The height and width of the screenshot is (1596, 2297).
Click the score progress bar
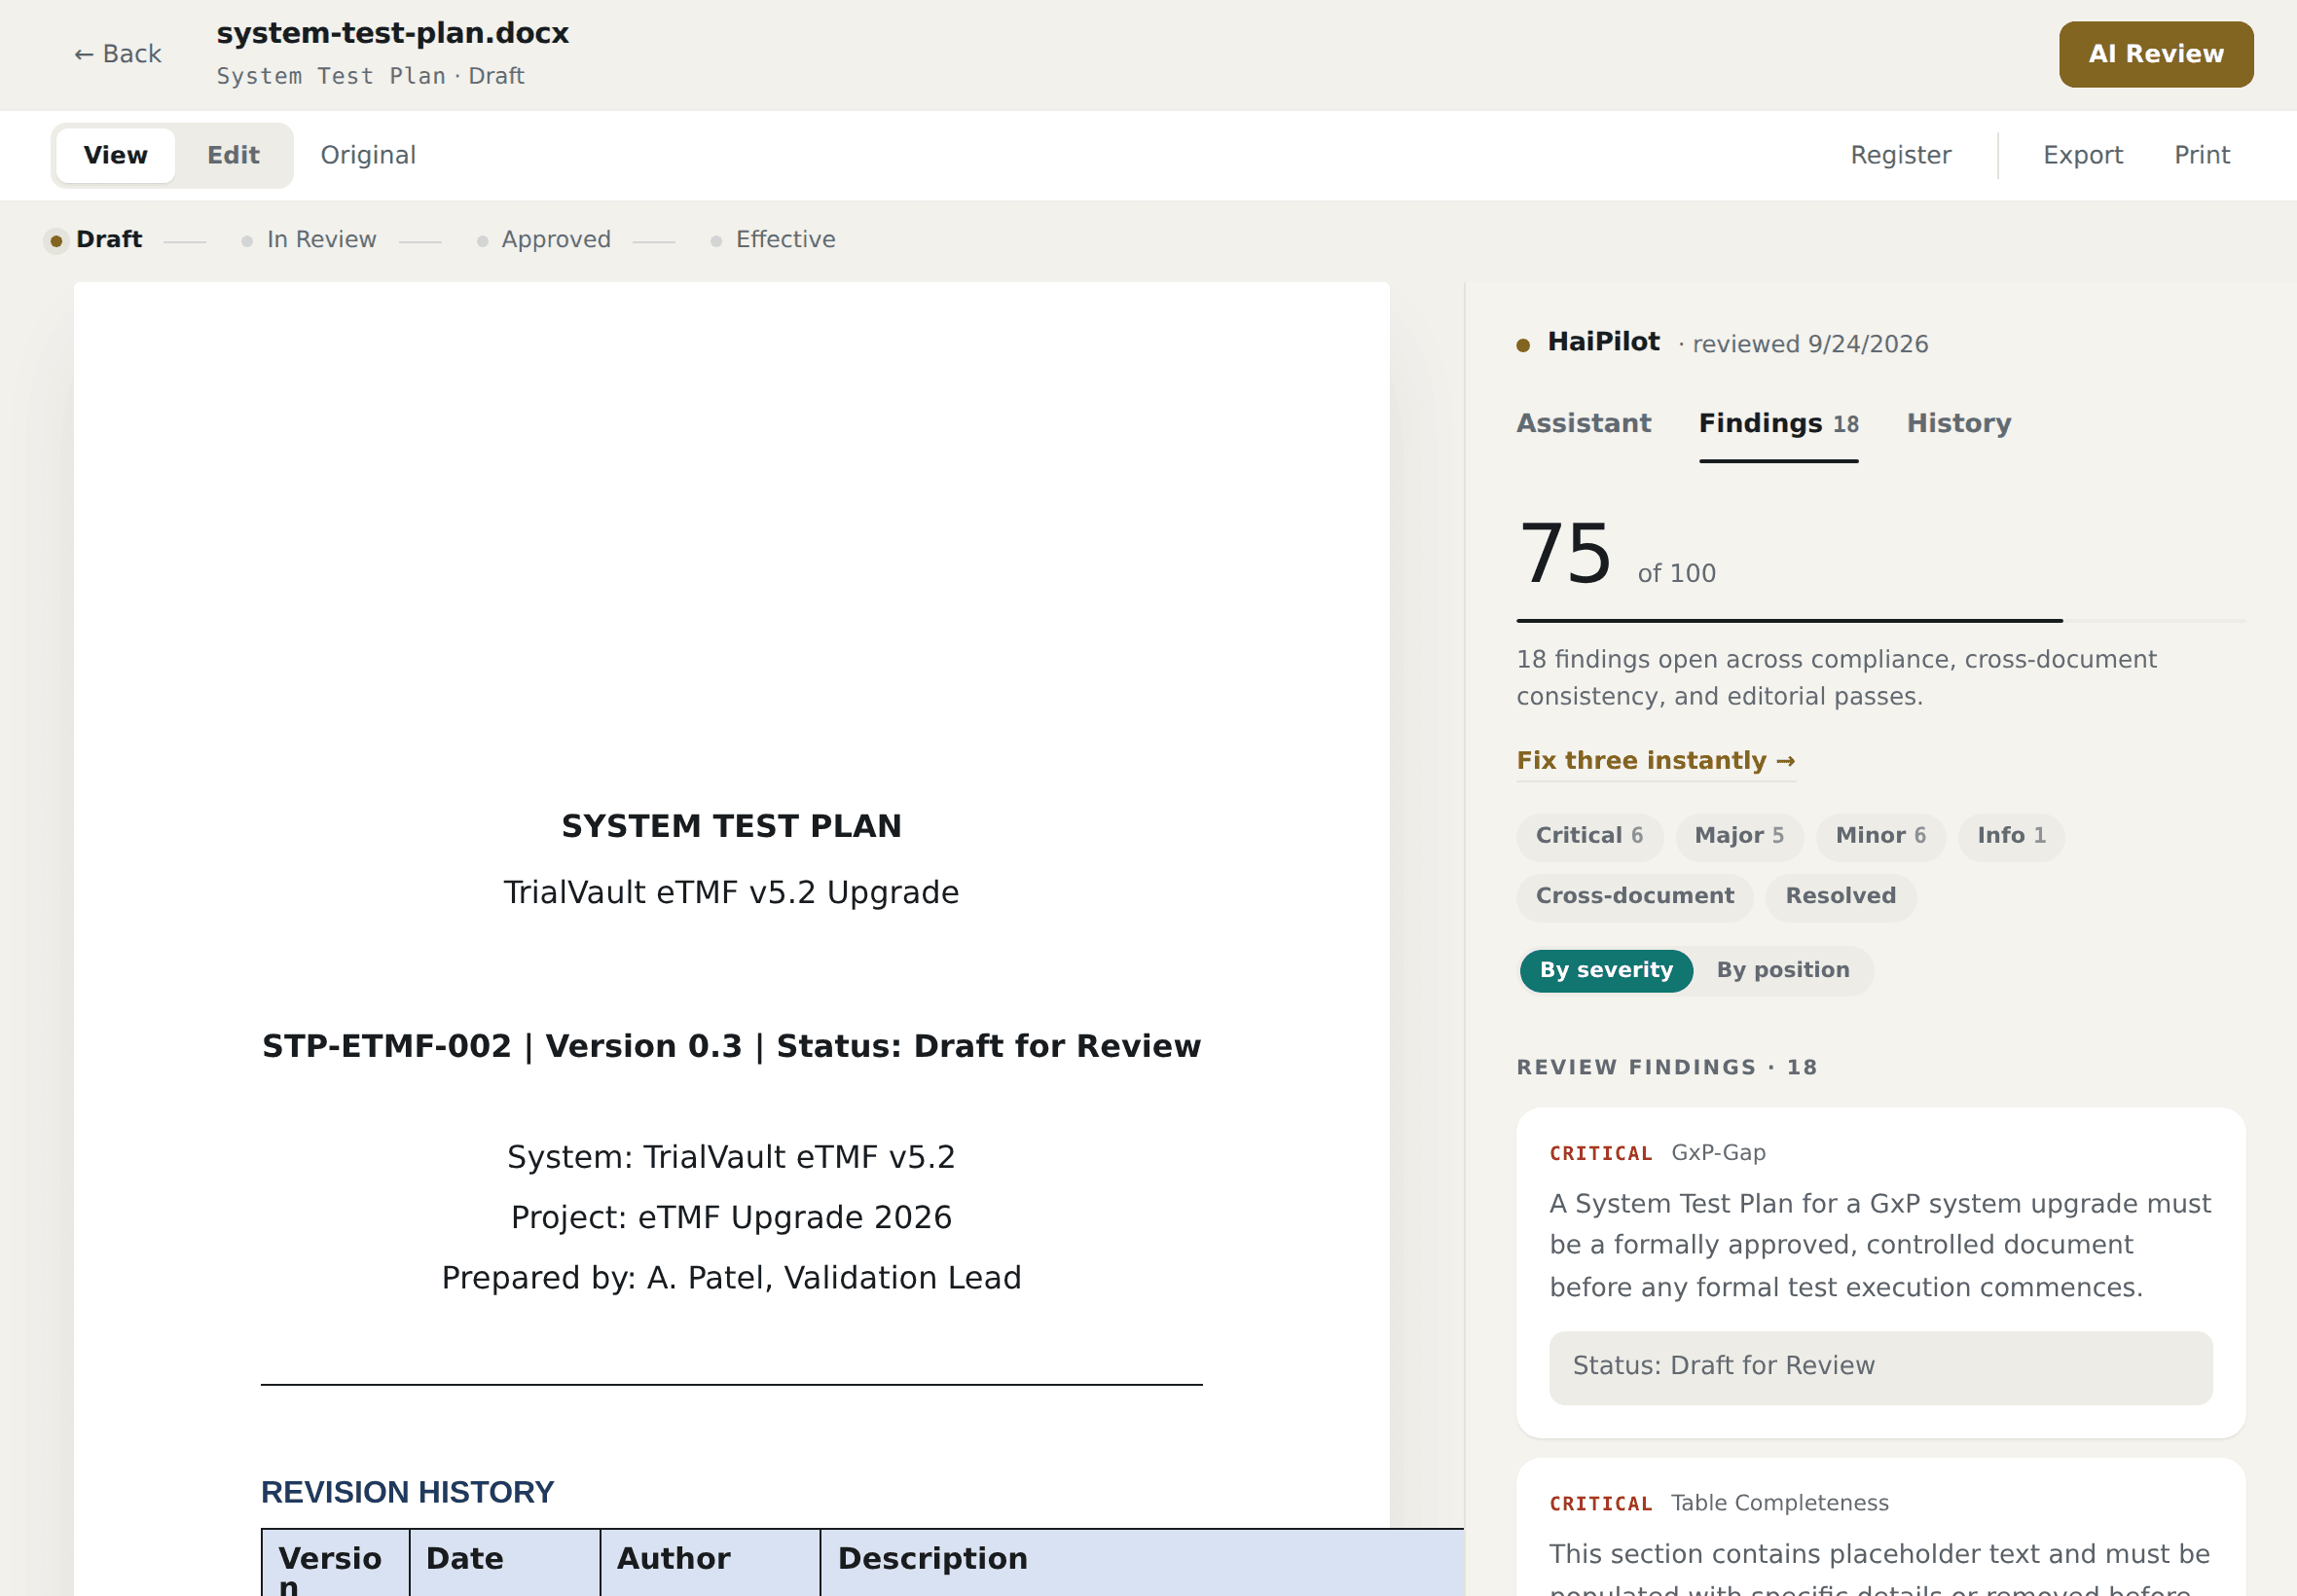(1880, 621)
